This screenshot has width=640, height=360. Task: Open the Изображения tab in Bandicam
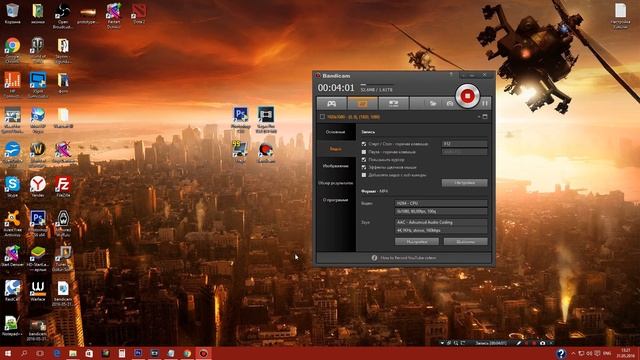(336, 166)
